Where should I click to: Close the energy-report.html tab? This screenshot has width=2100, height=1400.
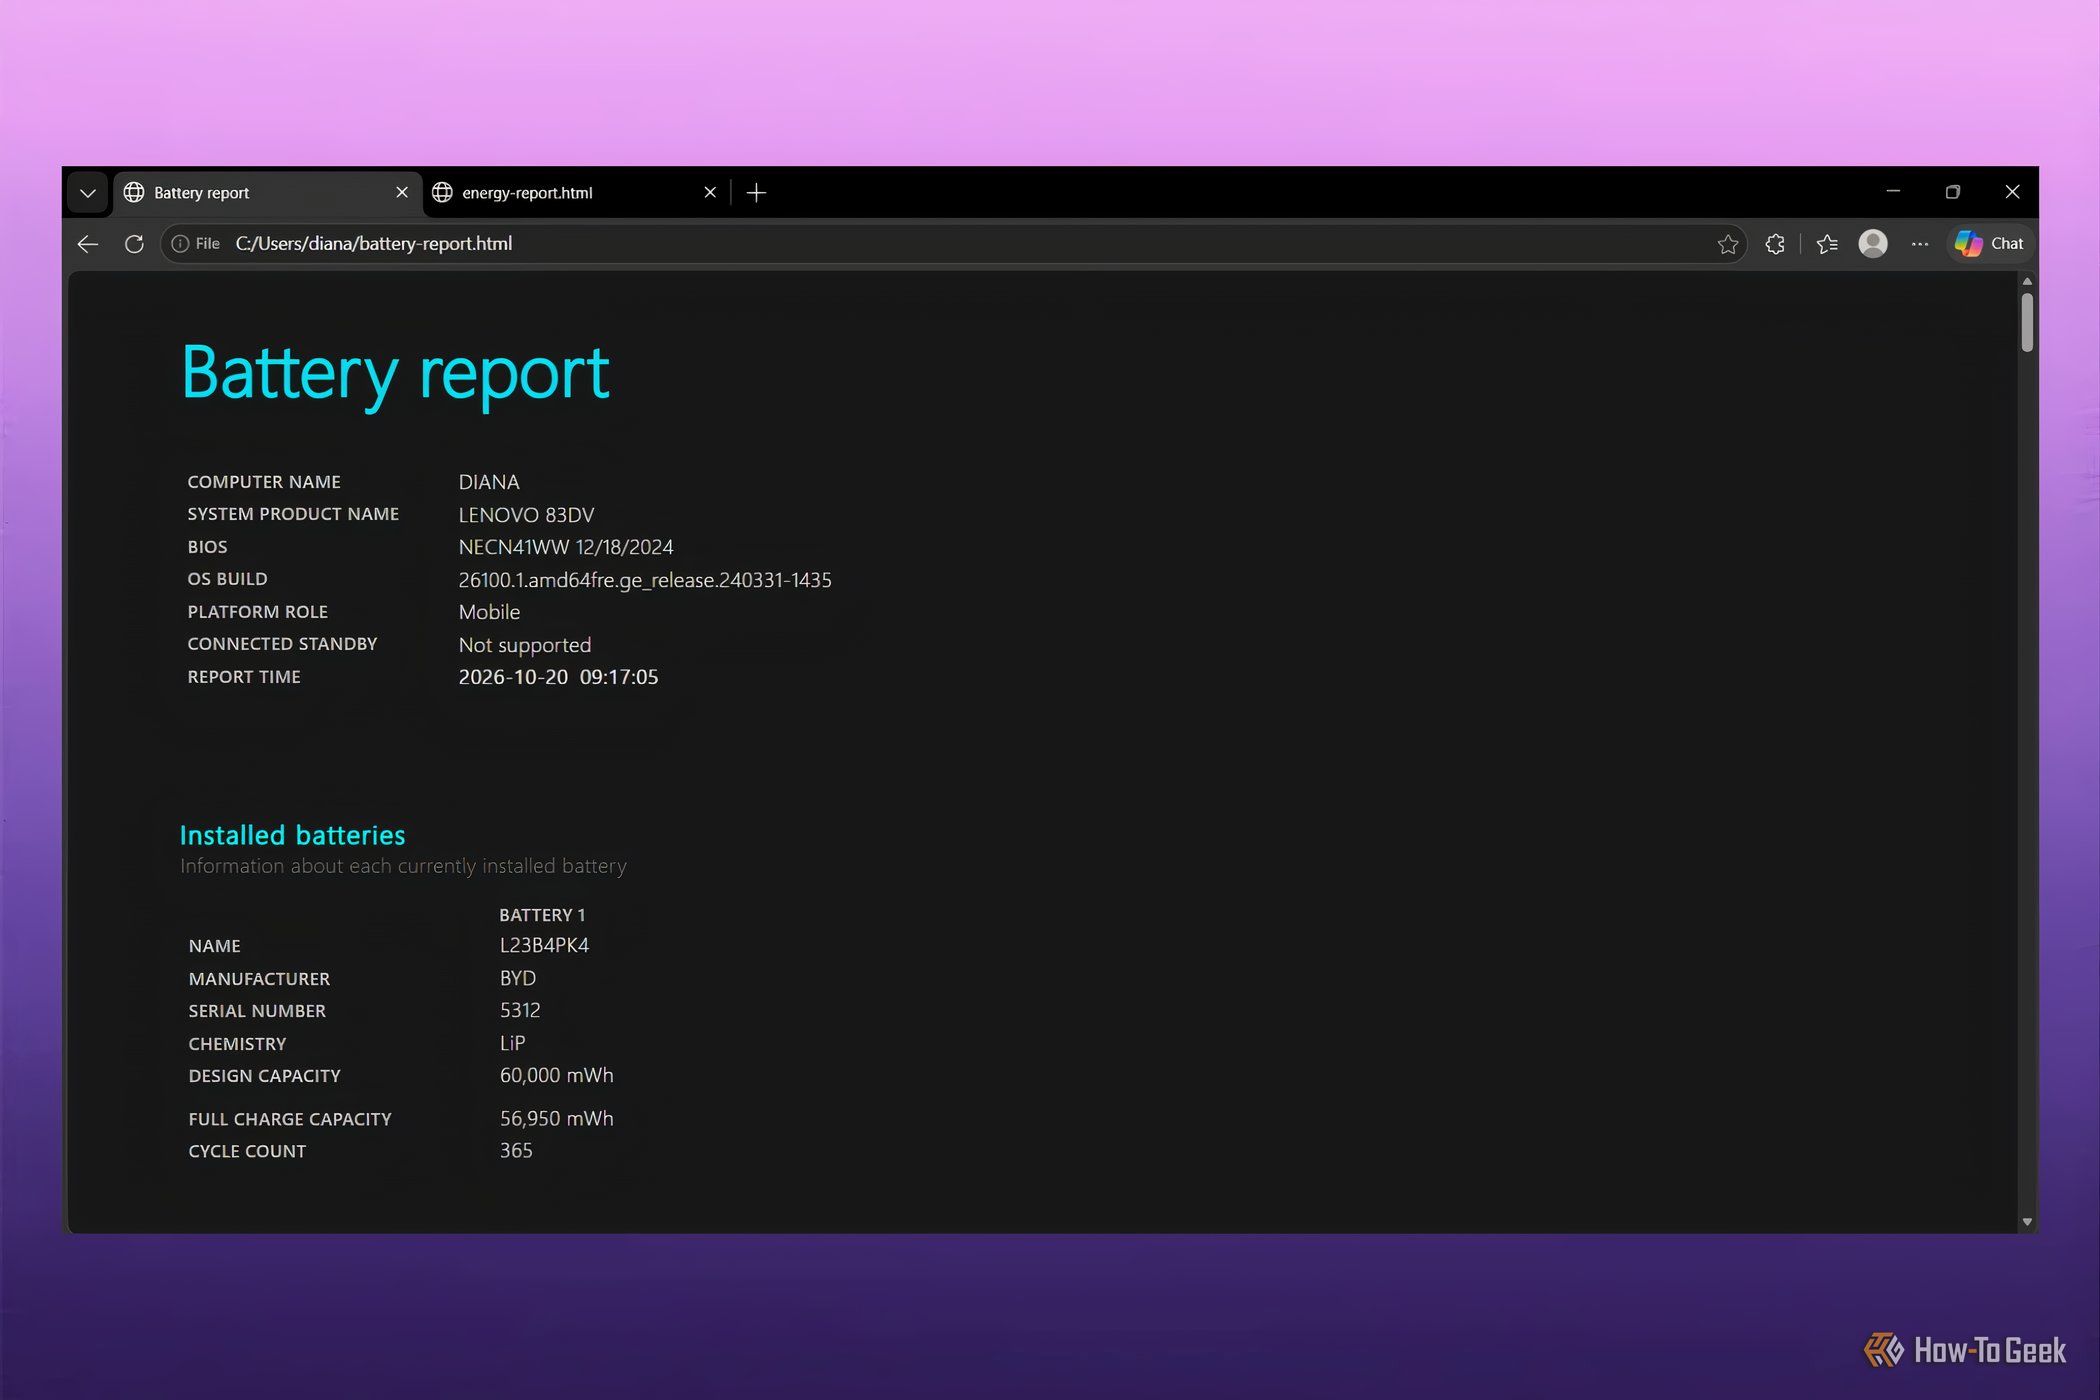[x=710, y=192]
